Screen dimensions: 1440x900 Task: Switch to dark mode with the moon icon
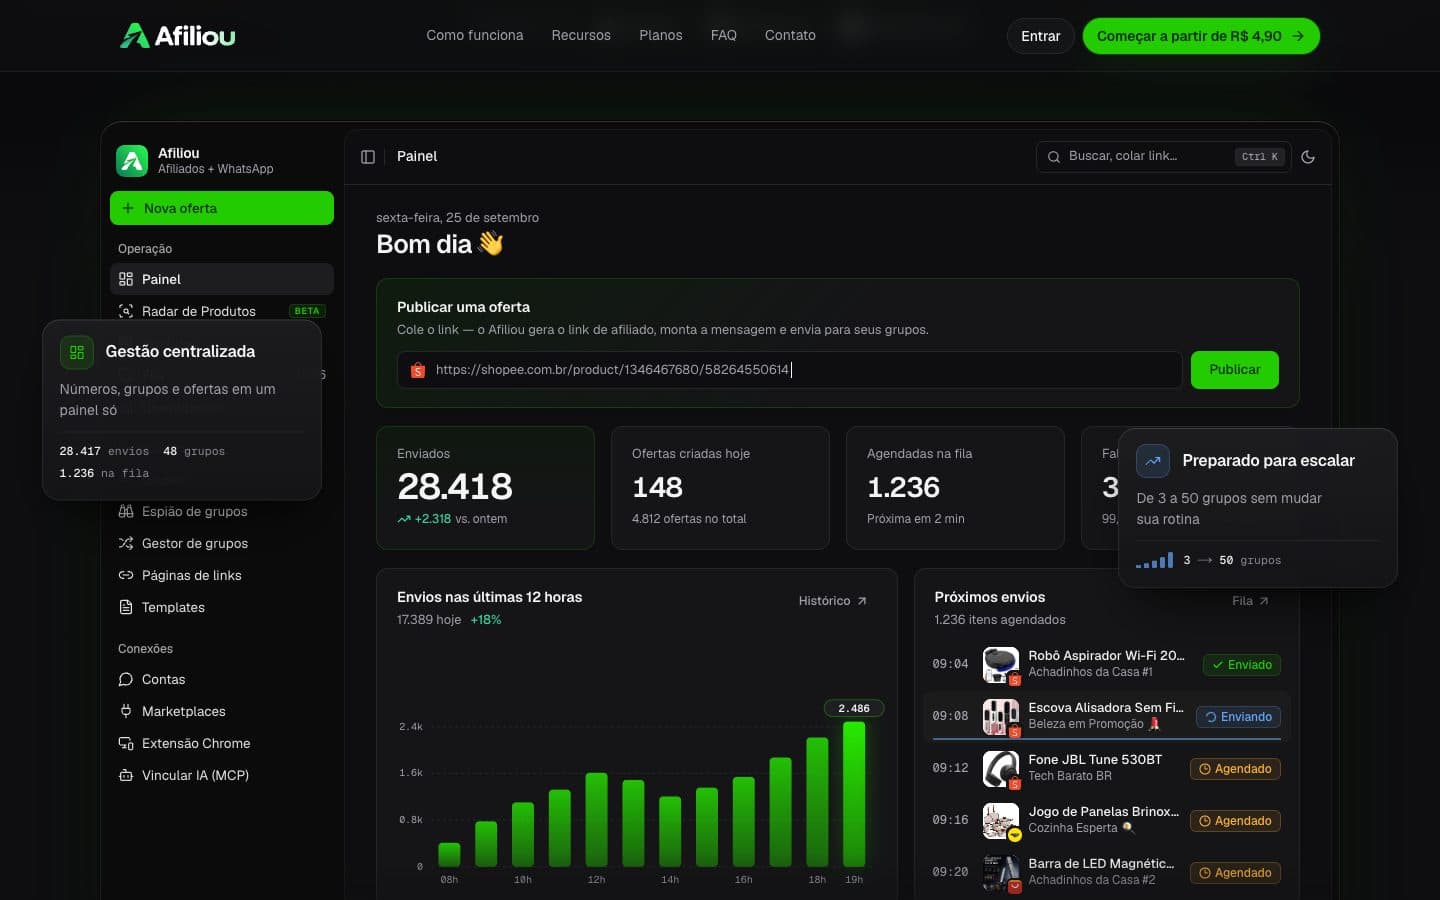coord(1308,157)
